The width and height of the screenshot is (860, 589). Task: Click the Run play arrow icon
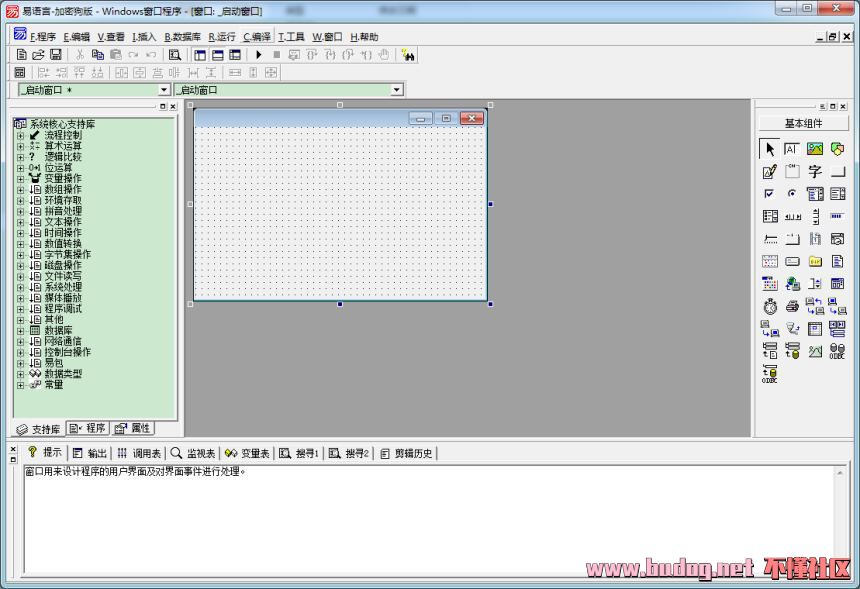click(259, 55)
